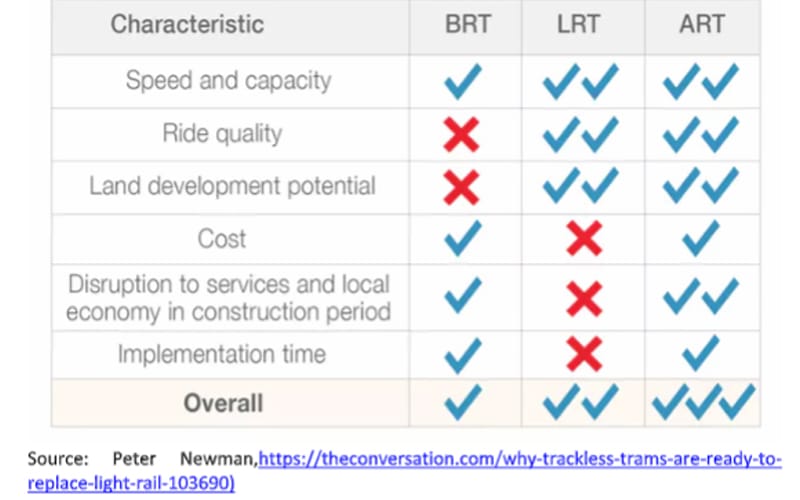Click the BRT Ride quality red cross
Viewport: 800px width, 500px height.
tap(461, 134)
